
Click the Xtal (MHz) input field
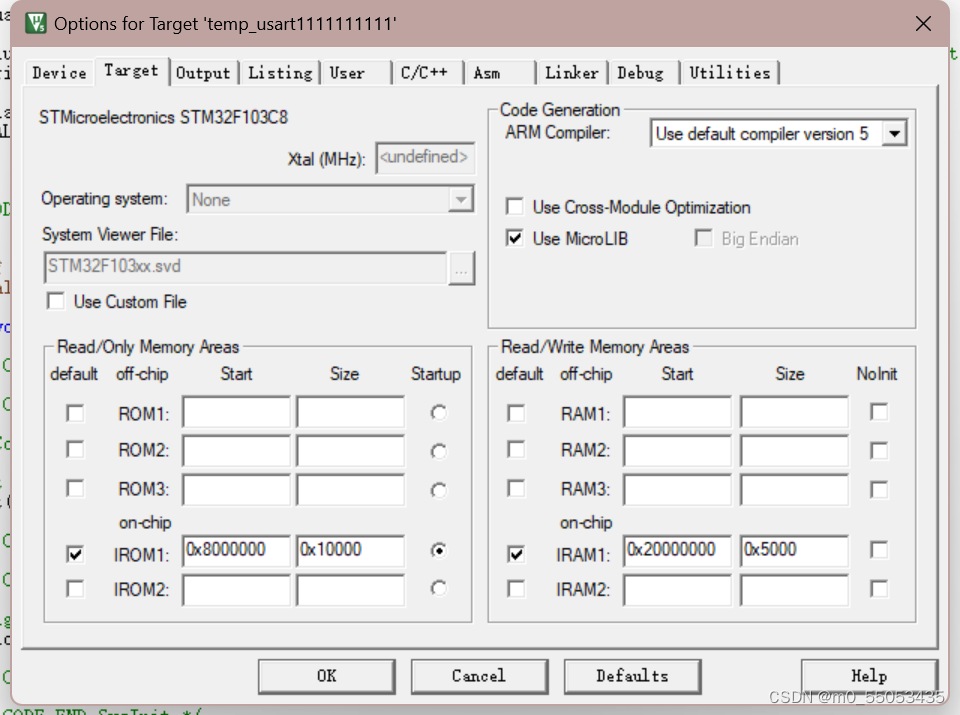pyautogui.click(x=425, y=158)
